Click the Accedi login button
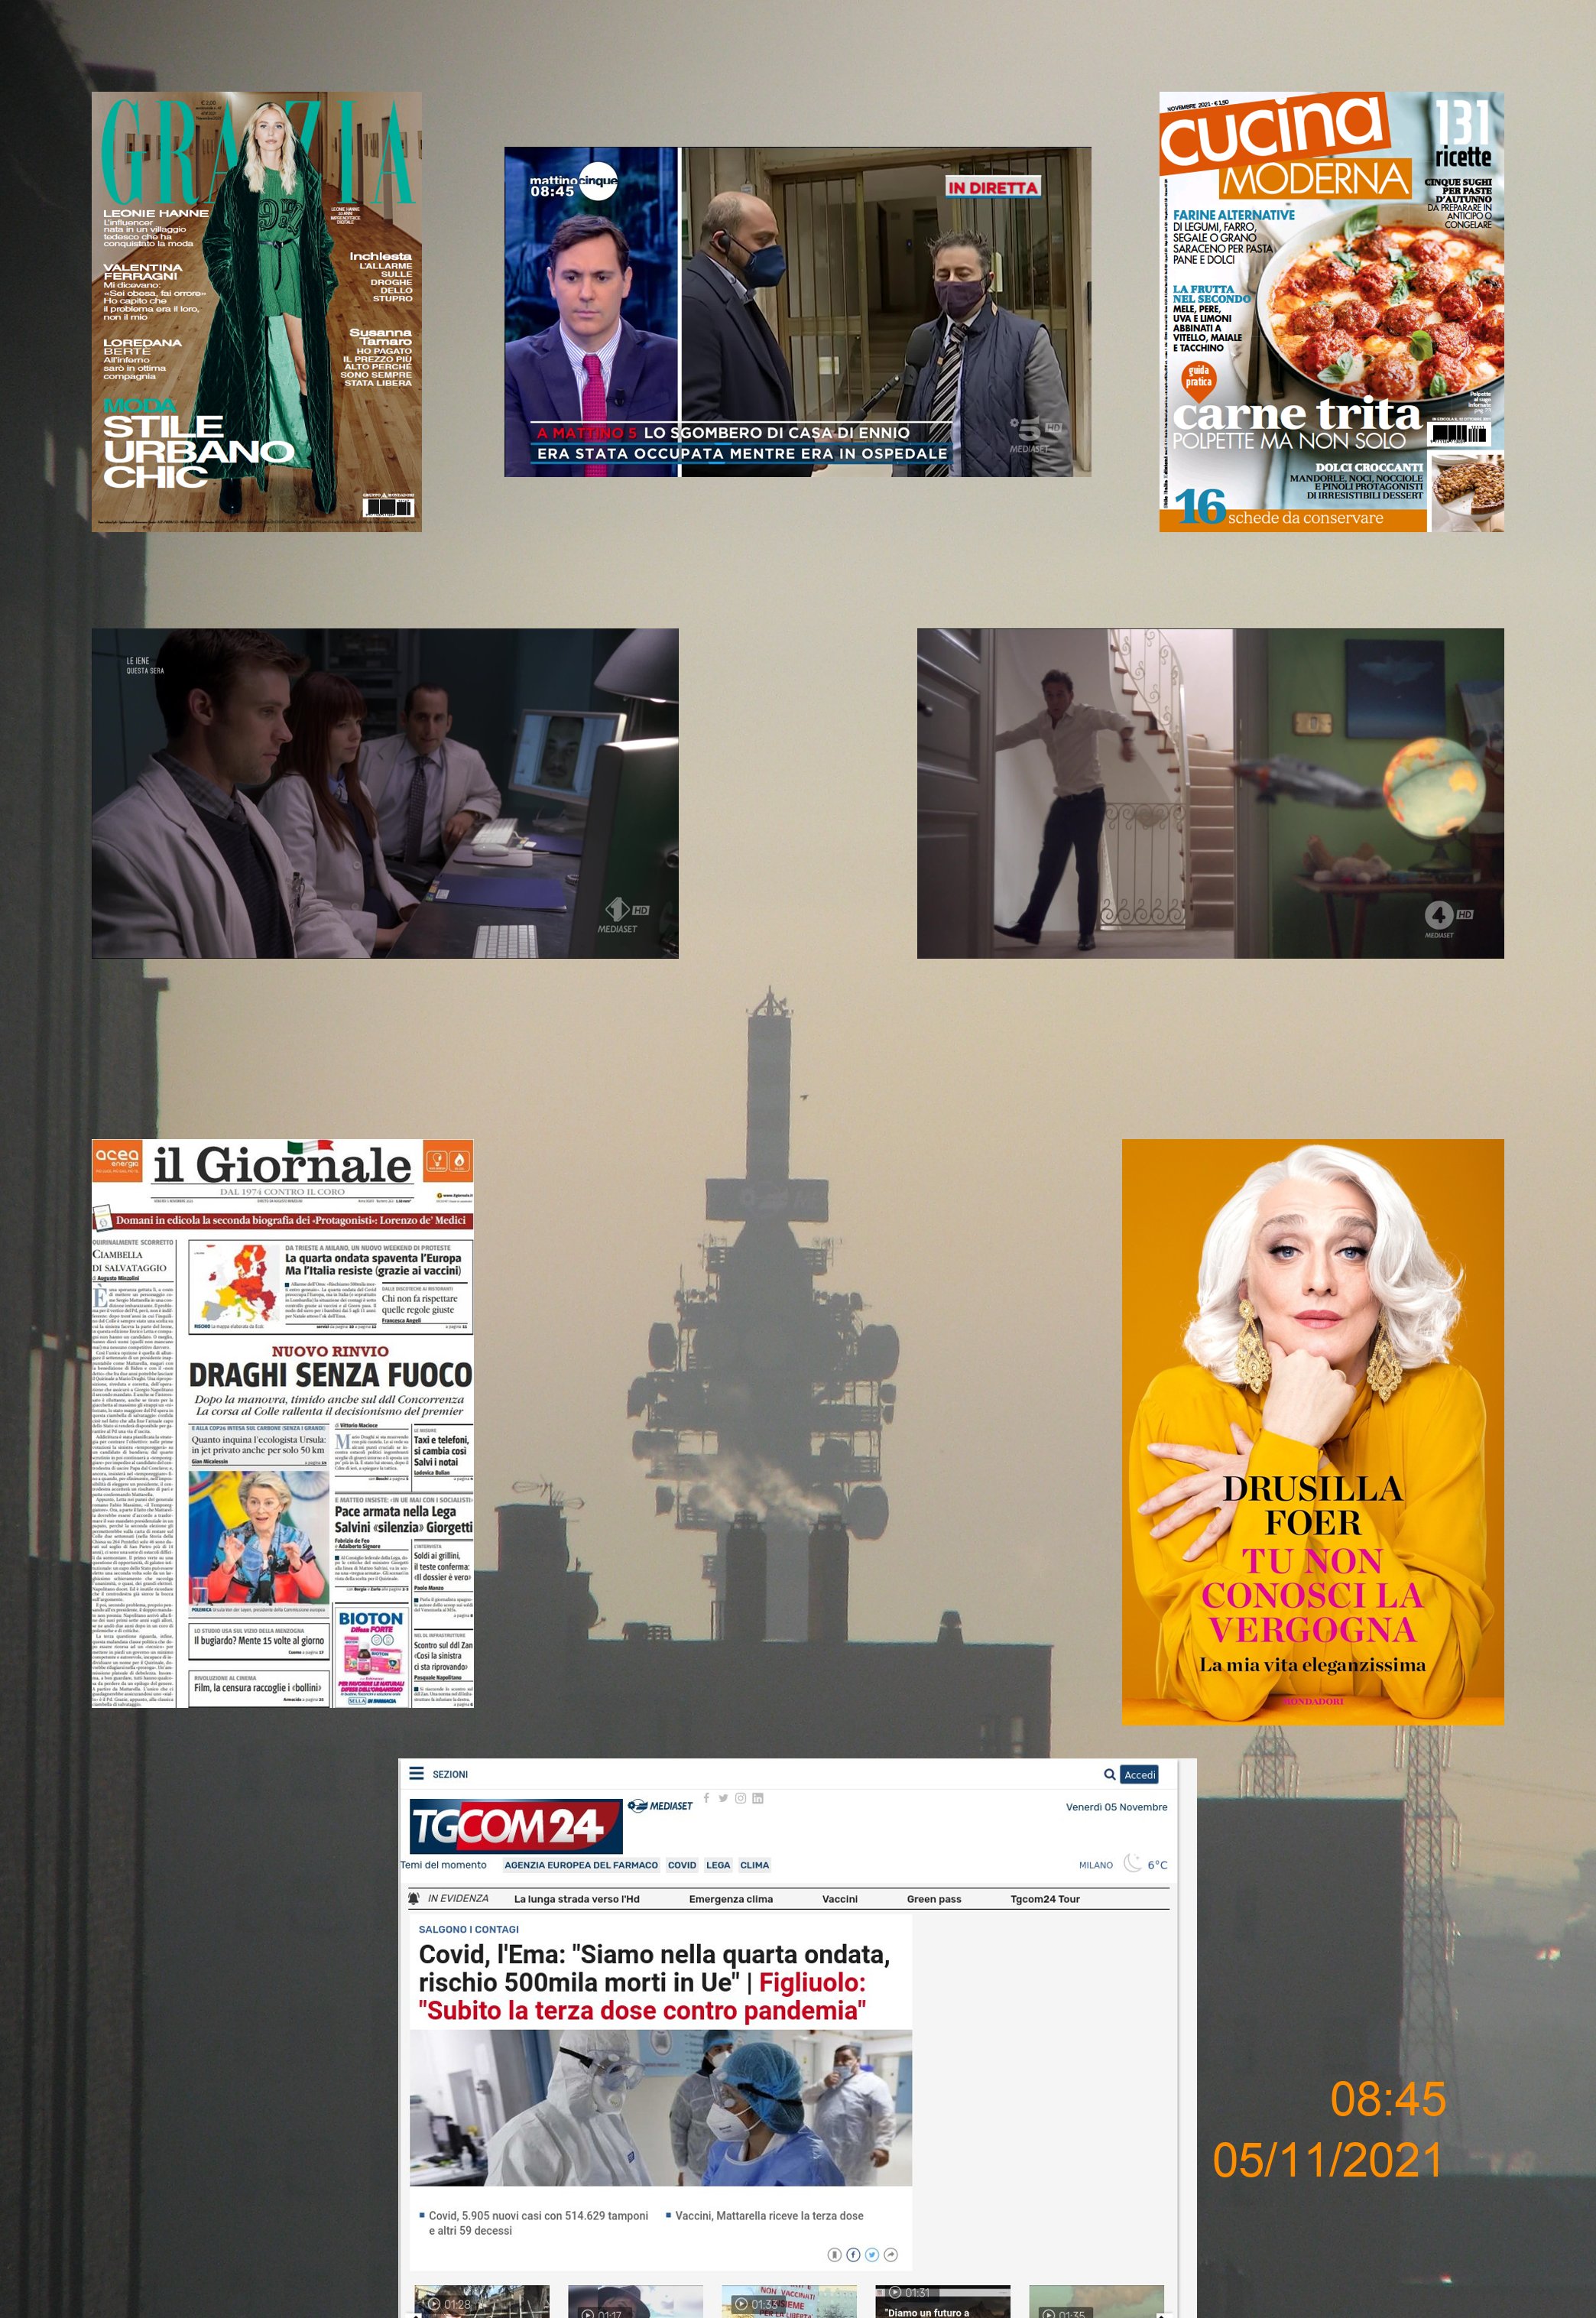This screenshot has height=2318, width=1596. pos(1139,1774)
